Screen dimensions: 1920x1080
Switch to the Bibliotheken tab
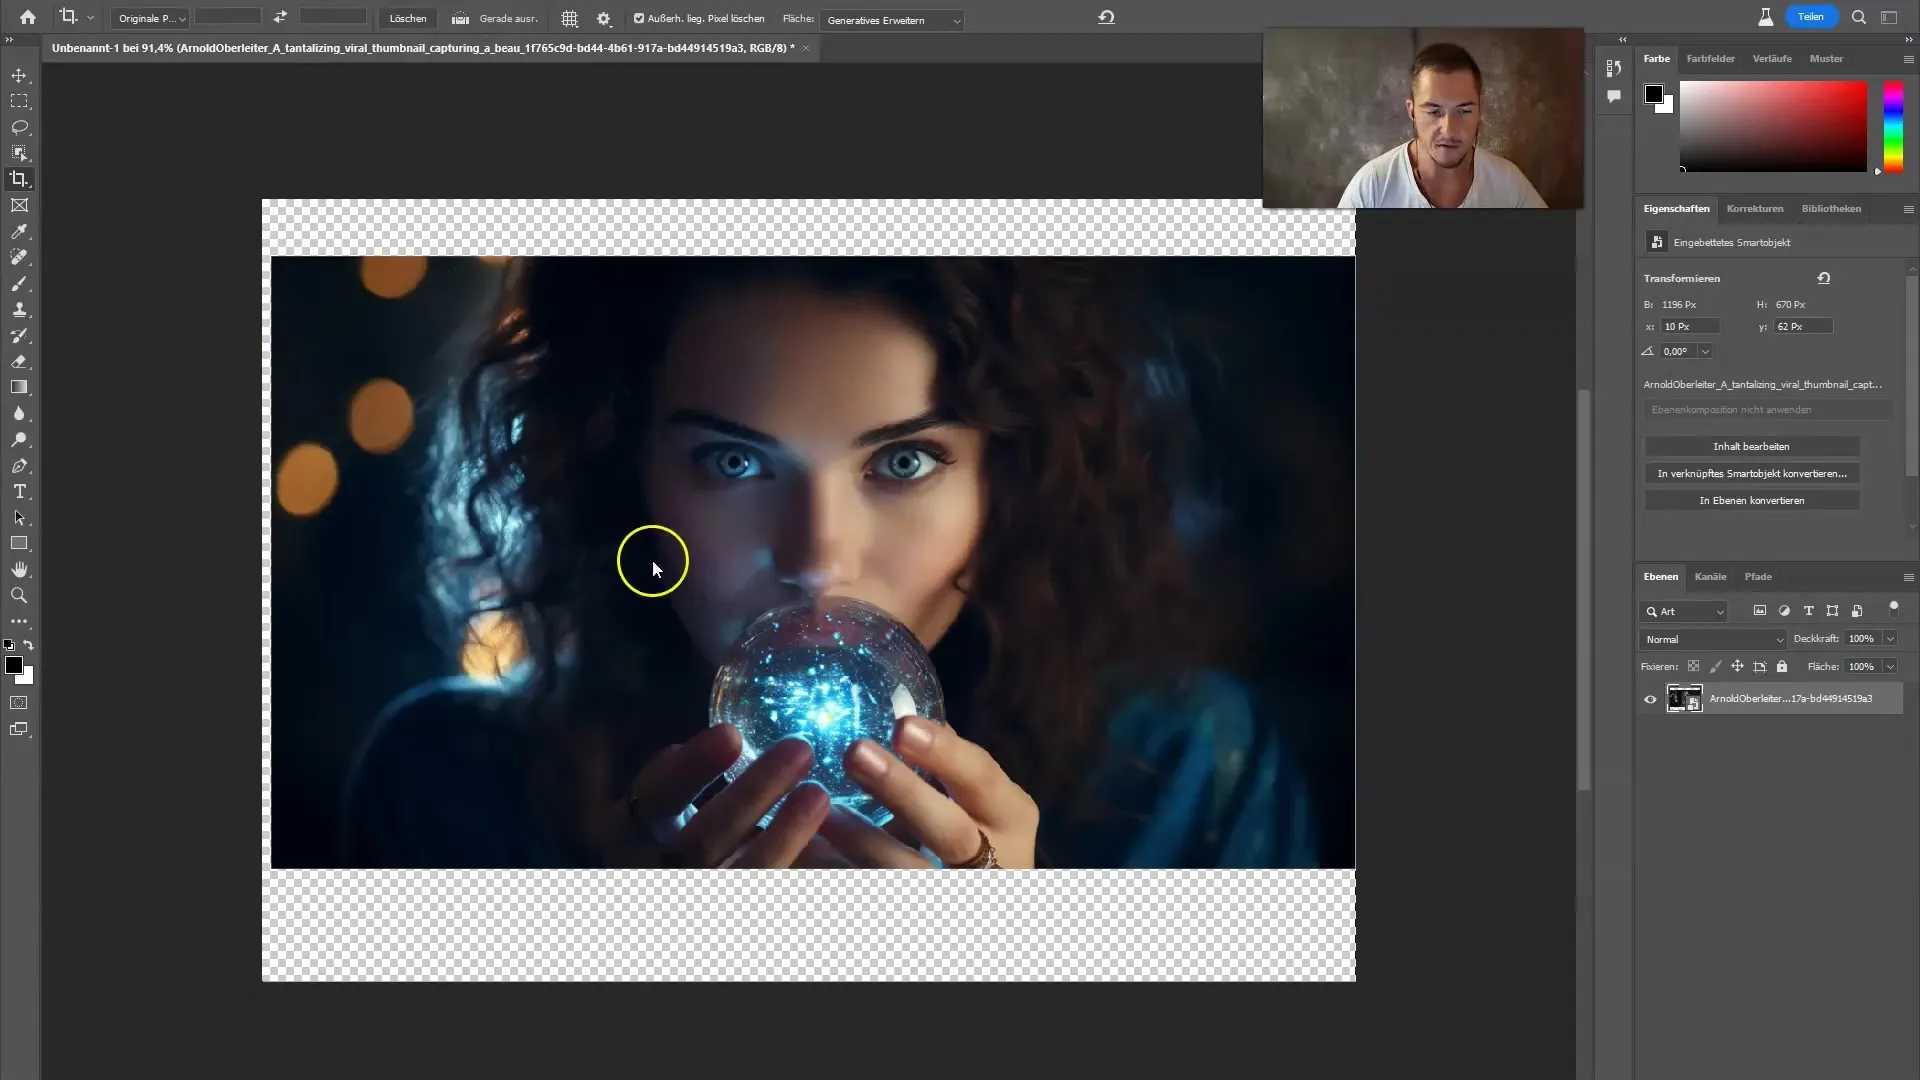click(x=1831, y=208)
